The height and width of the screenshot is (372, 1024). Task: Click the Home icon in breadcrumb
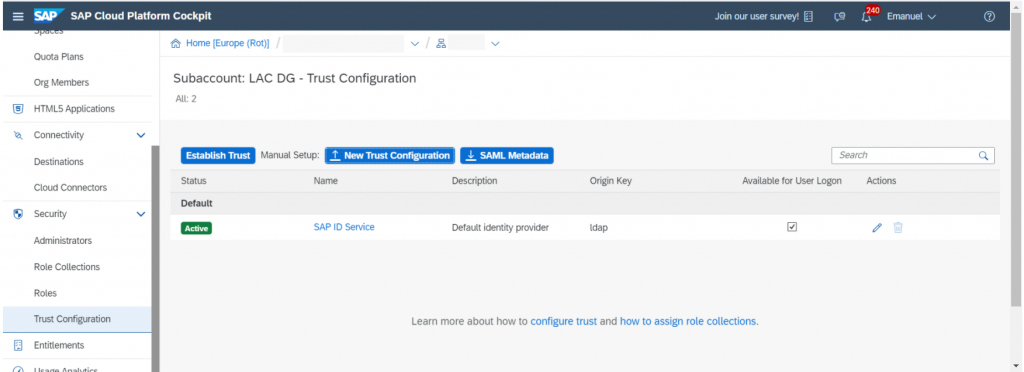[x=175, y=44]
